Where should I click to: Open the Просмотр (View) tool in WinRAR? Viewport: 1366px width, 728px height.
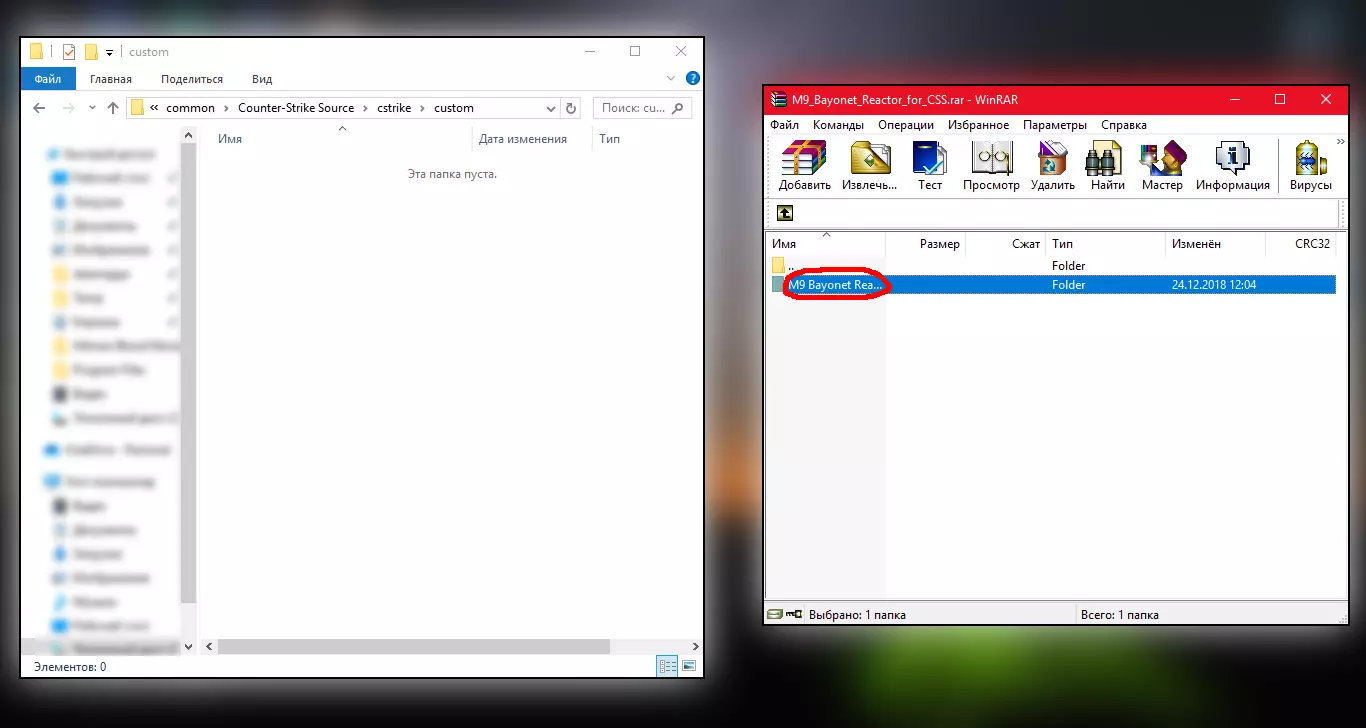pos(991,158)
